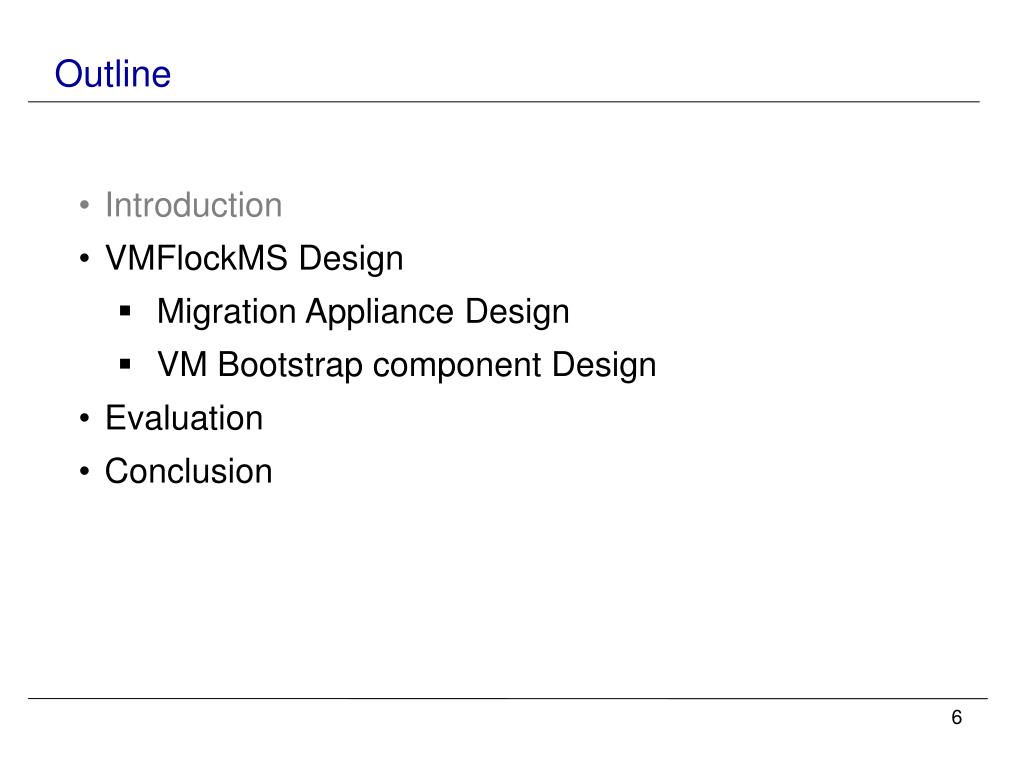1024x768 pixels.
Task: Select the word Bootstrap
Action: [x=290, y=364]
